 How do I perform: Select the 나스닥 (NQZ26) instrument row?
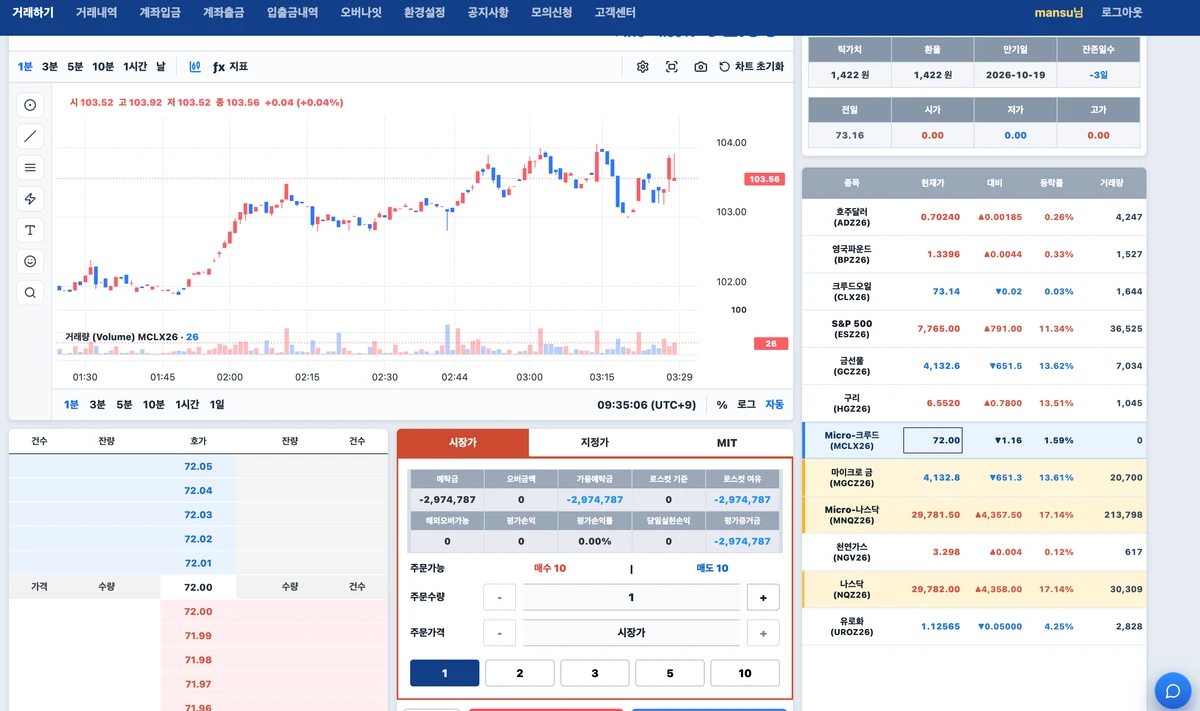(x=974, y=589)
